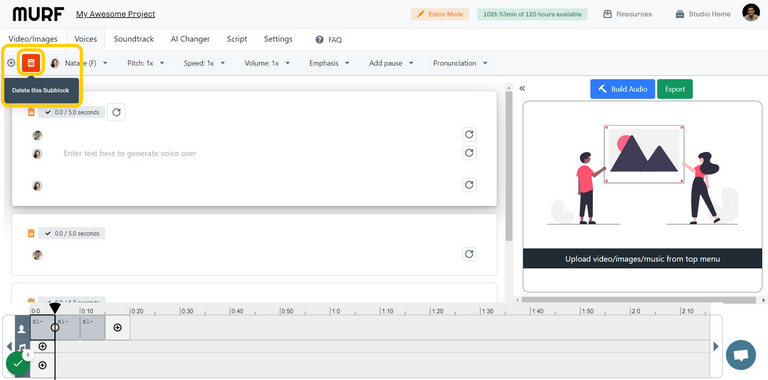Click the female speaker avatar beside 'Enter text here'

37,154
